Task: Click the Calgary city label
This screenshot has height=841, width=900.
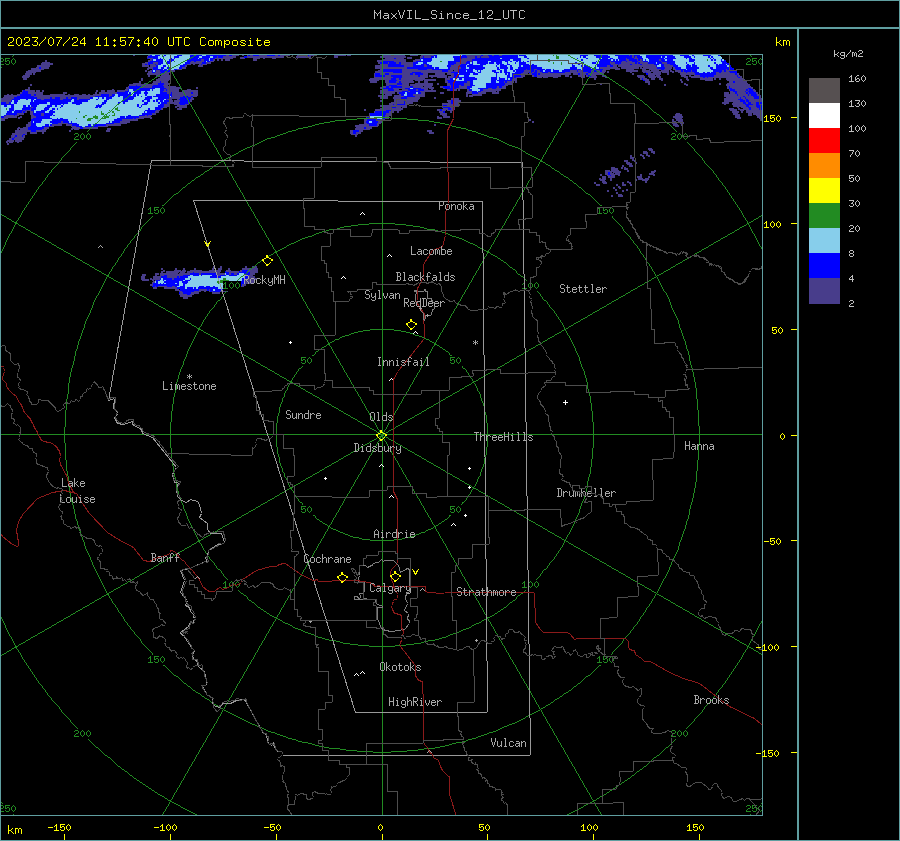Action: [390, 588]
